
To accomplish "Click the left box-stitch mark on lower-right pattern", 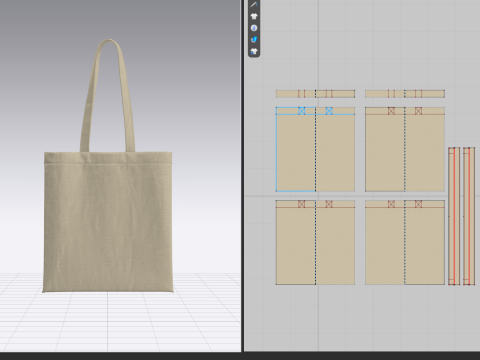I will tap(391, 204).
